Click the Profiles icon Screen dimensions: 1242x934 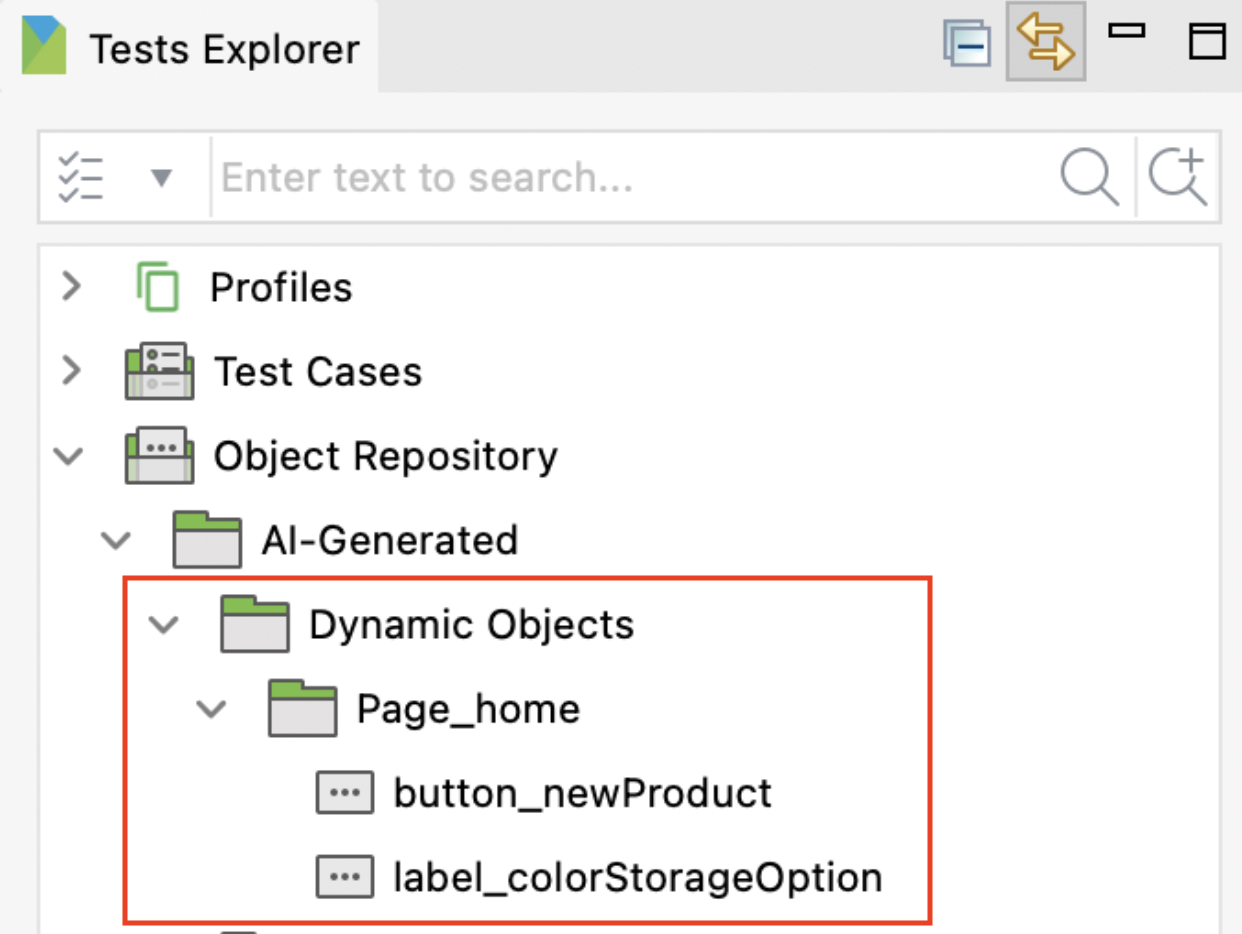160,287
